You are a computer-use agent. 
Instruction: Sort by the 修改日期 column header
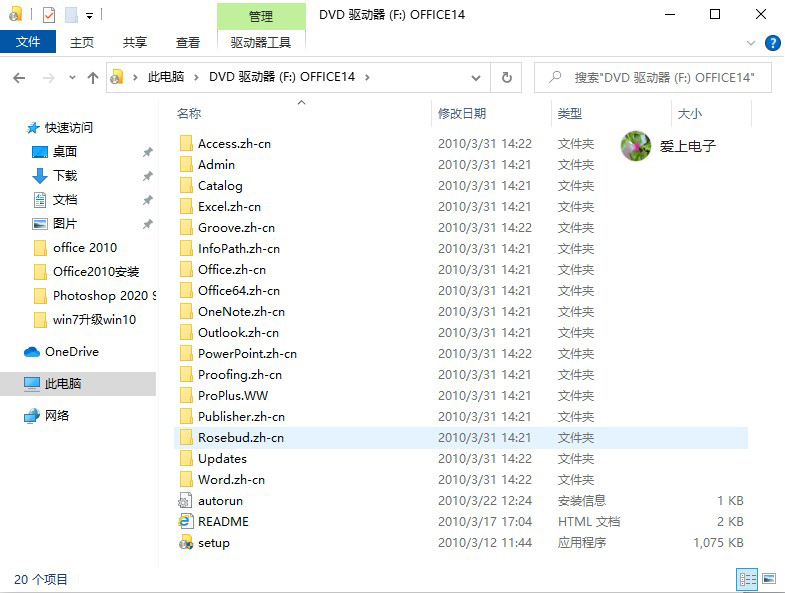pyautogui.click(x=462, y=114)
